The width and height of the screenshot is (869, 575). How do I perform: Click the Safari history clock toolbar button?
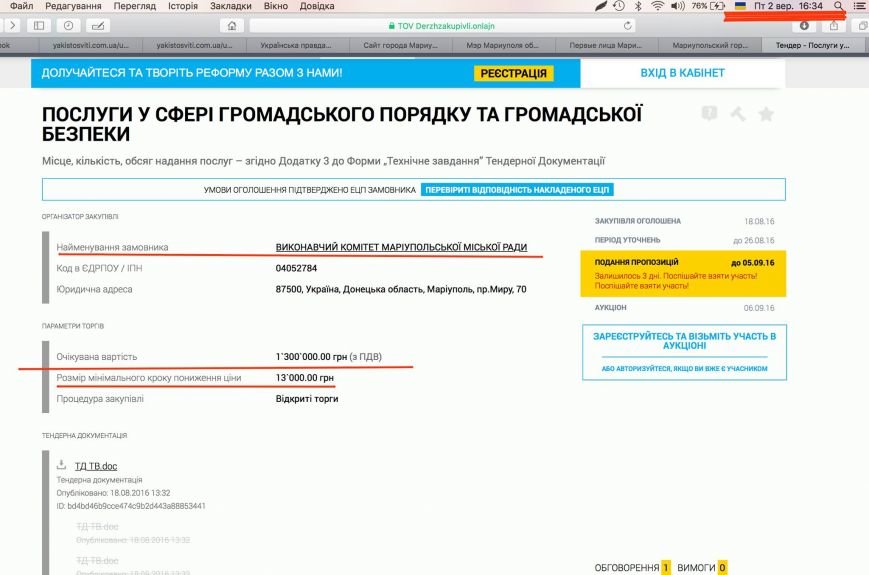pyautogui.click(x=68, y=25)
